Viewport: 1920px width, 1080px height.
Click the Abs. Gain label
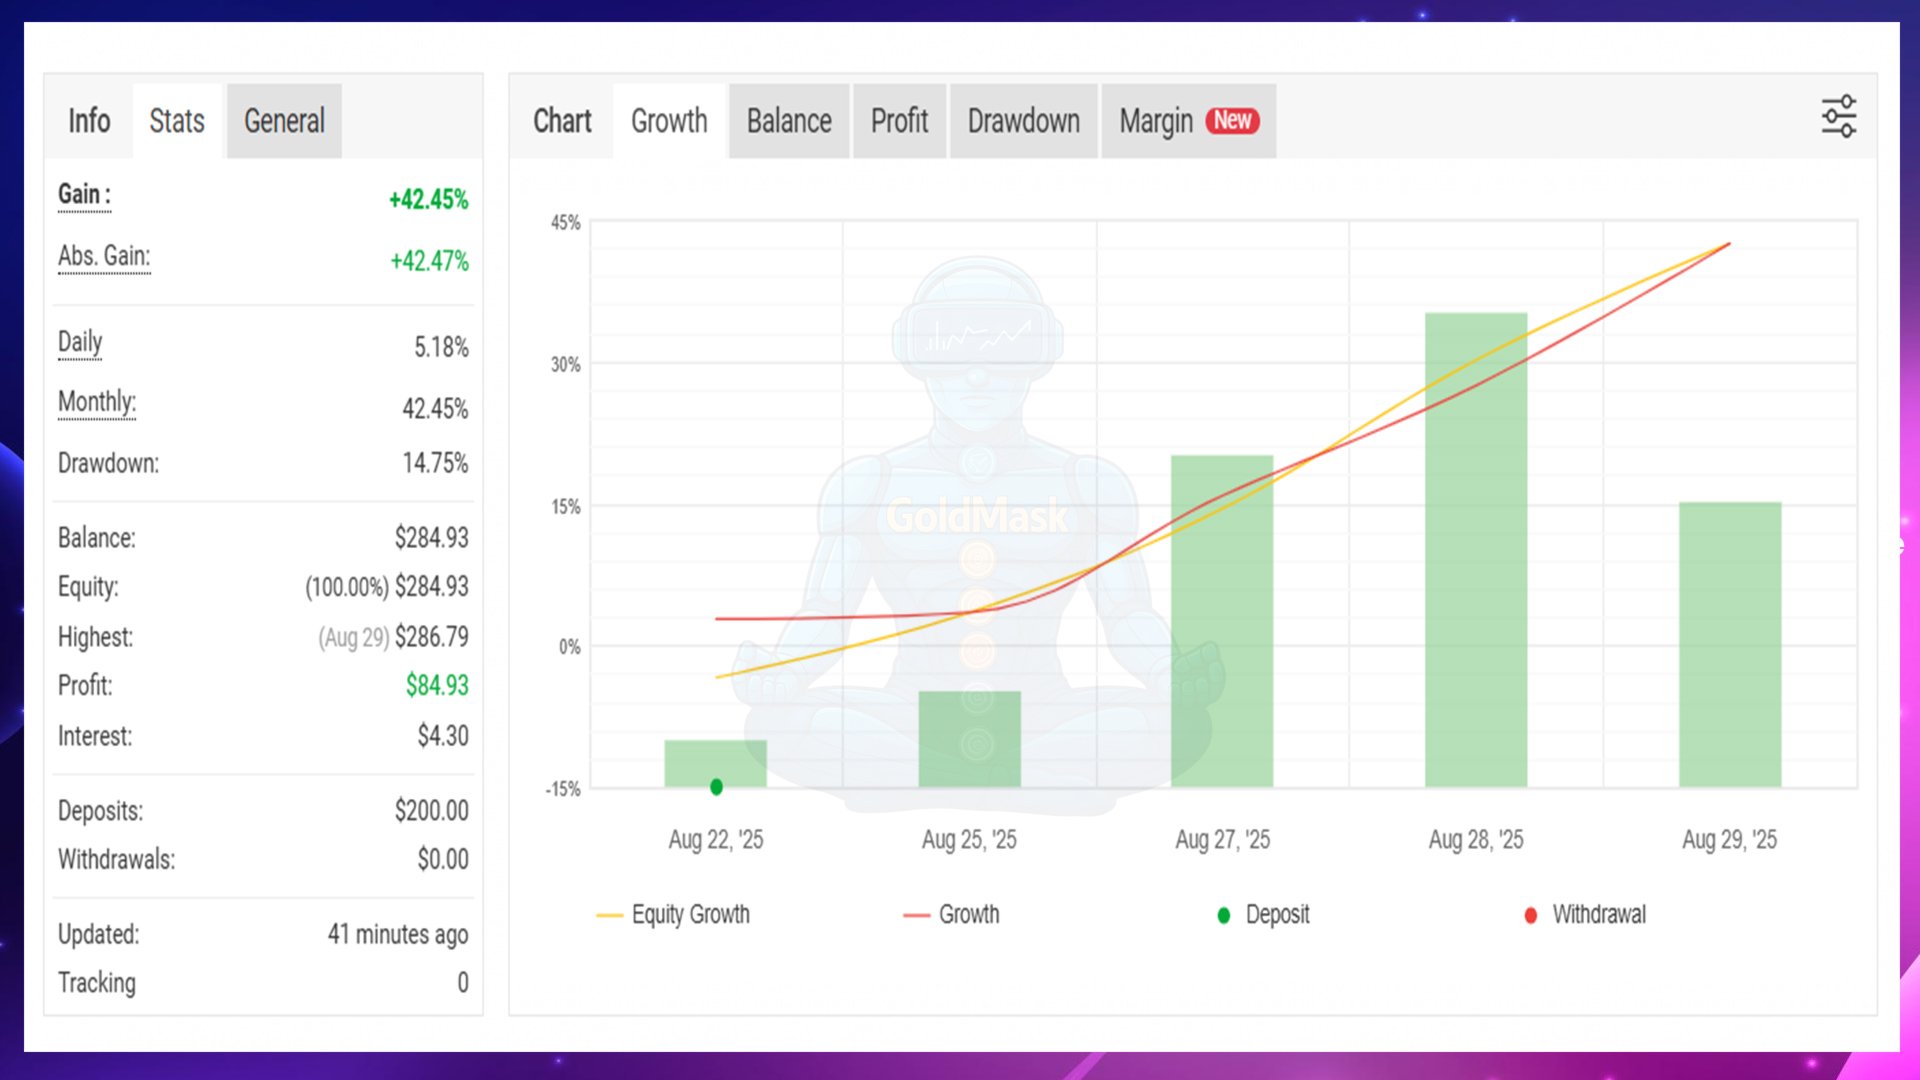coord(104,256)
